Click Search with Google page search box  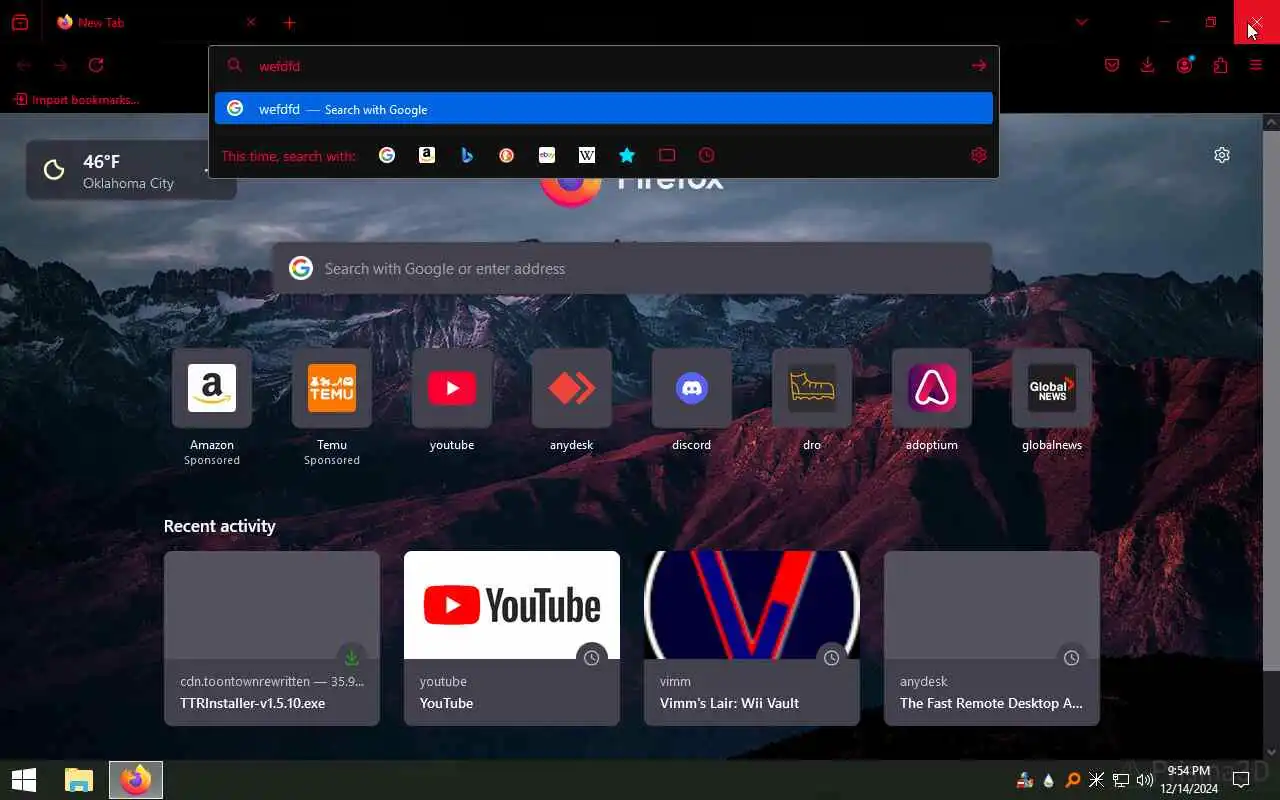632,268
